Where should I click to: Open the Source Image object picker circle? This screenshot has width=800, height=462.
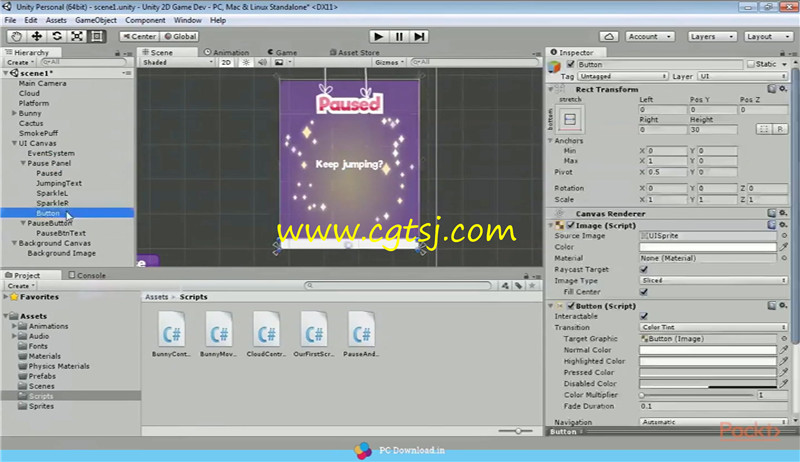784,236
